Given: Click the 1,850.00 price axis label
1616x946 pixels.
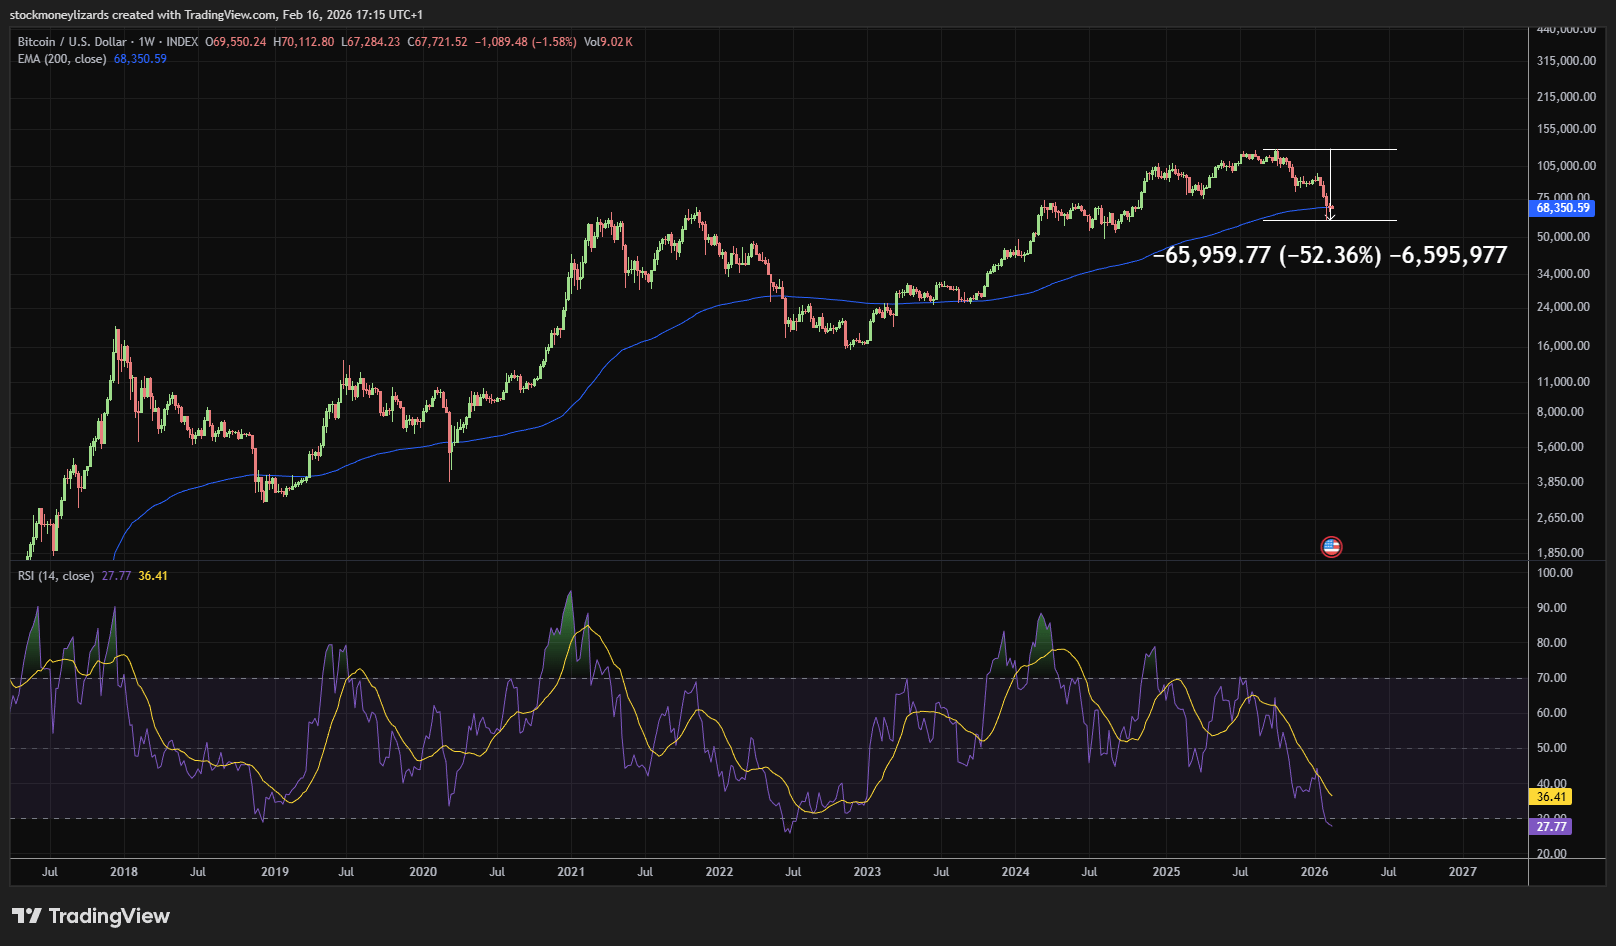Looking at the screenshot, I should tap(1560, 553).
